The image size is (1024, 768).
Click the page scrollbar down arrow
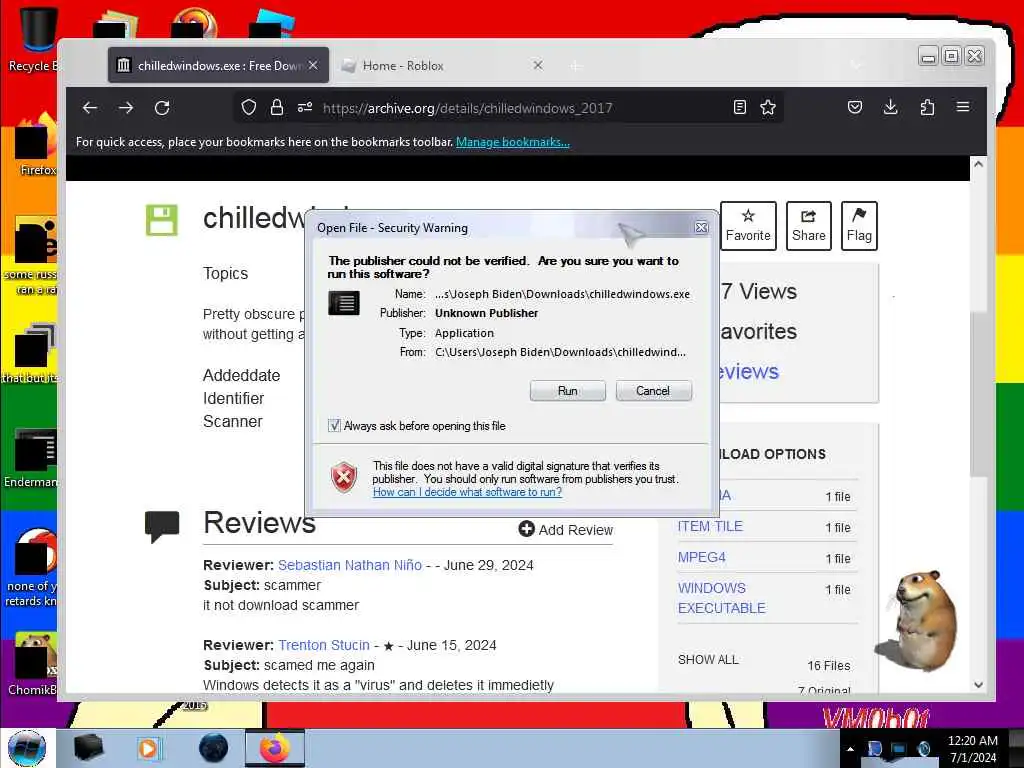[x=978, y=685]
